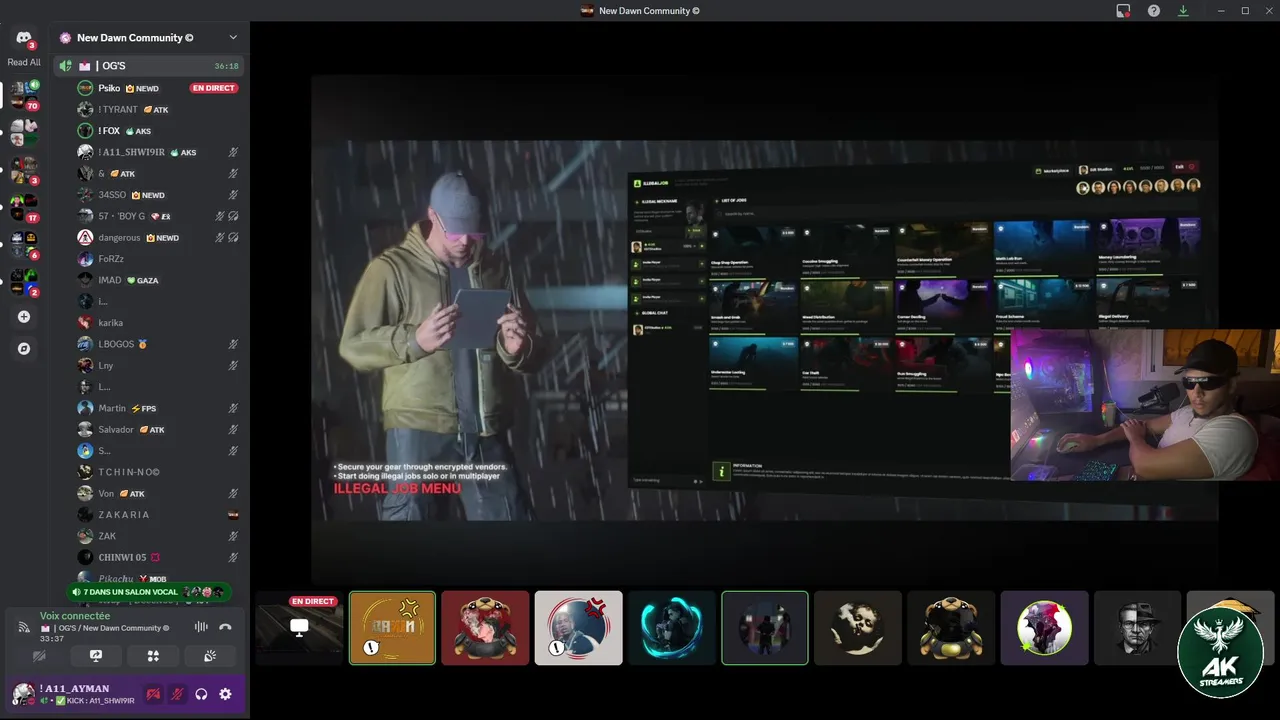Select white tile with angry emoji avatar
This screenshot has height=720, width=1280.
click(578, 628)
